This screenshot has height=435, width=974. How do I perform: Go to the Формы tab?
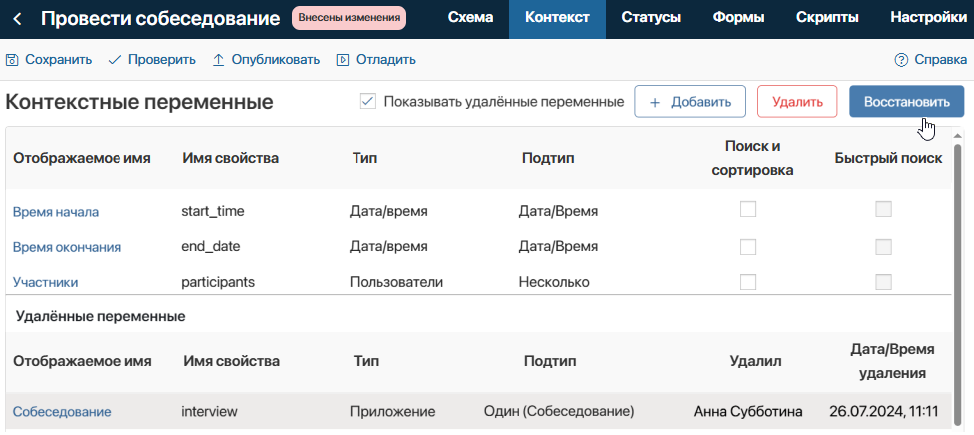[x=738, y=19]
